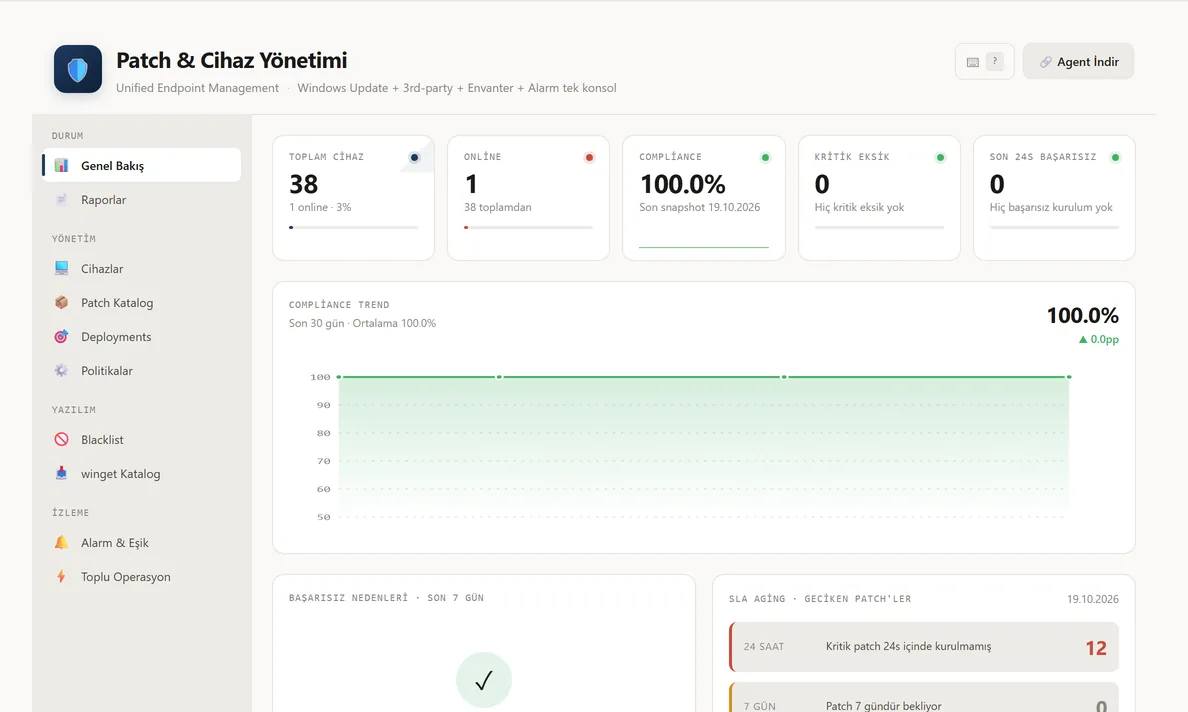Click 'Patch 7 gündür bekliyor' row
The height and width of the screenshot is (712, 1188).
(x=924, y=698)
